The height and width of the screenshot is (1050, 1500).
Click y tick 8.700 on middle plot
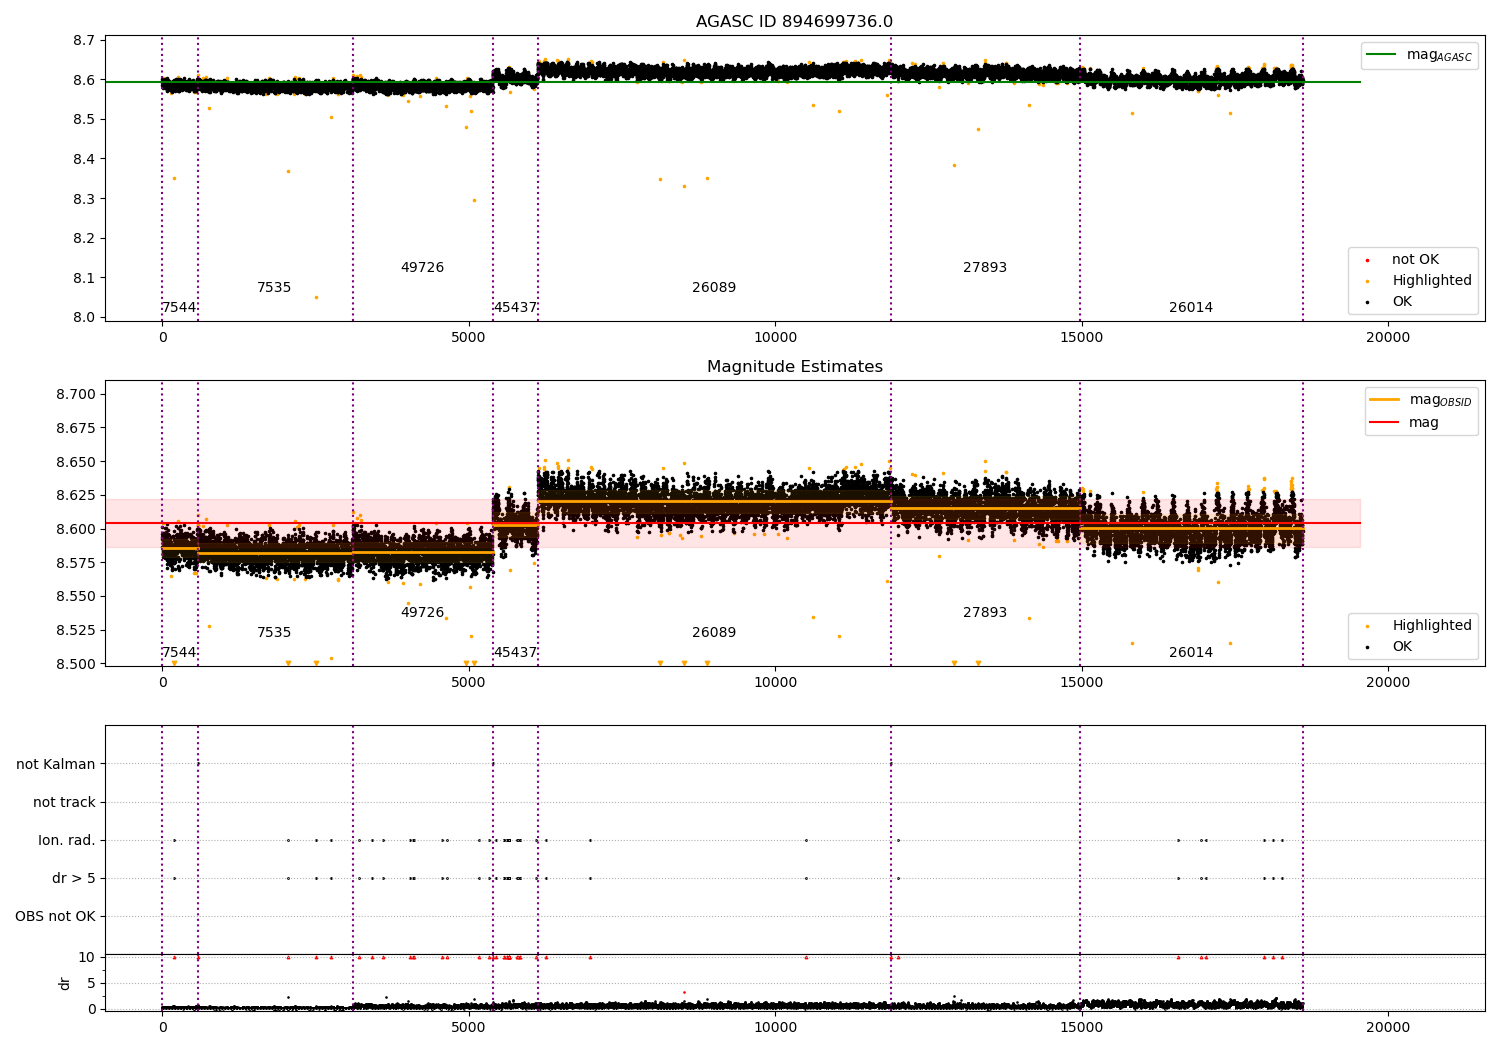click(75, 395)
